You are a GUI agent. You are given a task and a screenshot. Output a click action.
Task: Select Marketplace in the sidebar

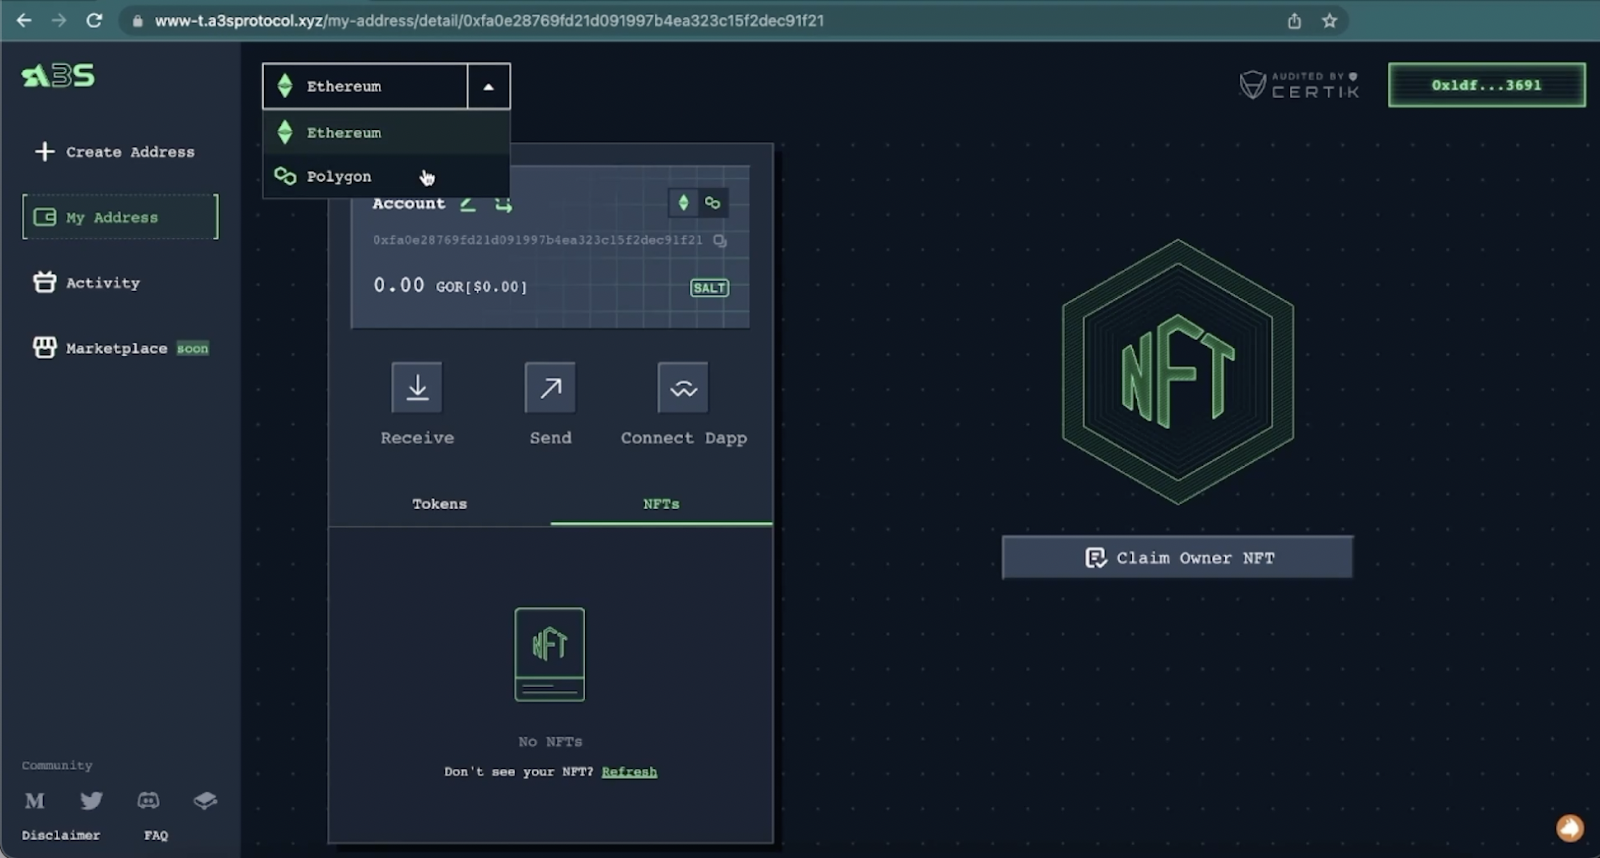(x=121, y=348)
